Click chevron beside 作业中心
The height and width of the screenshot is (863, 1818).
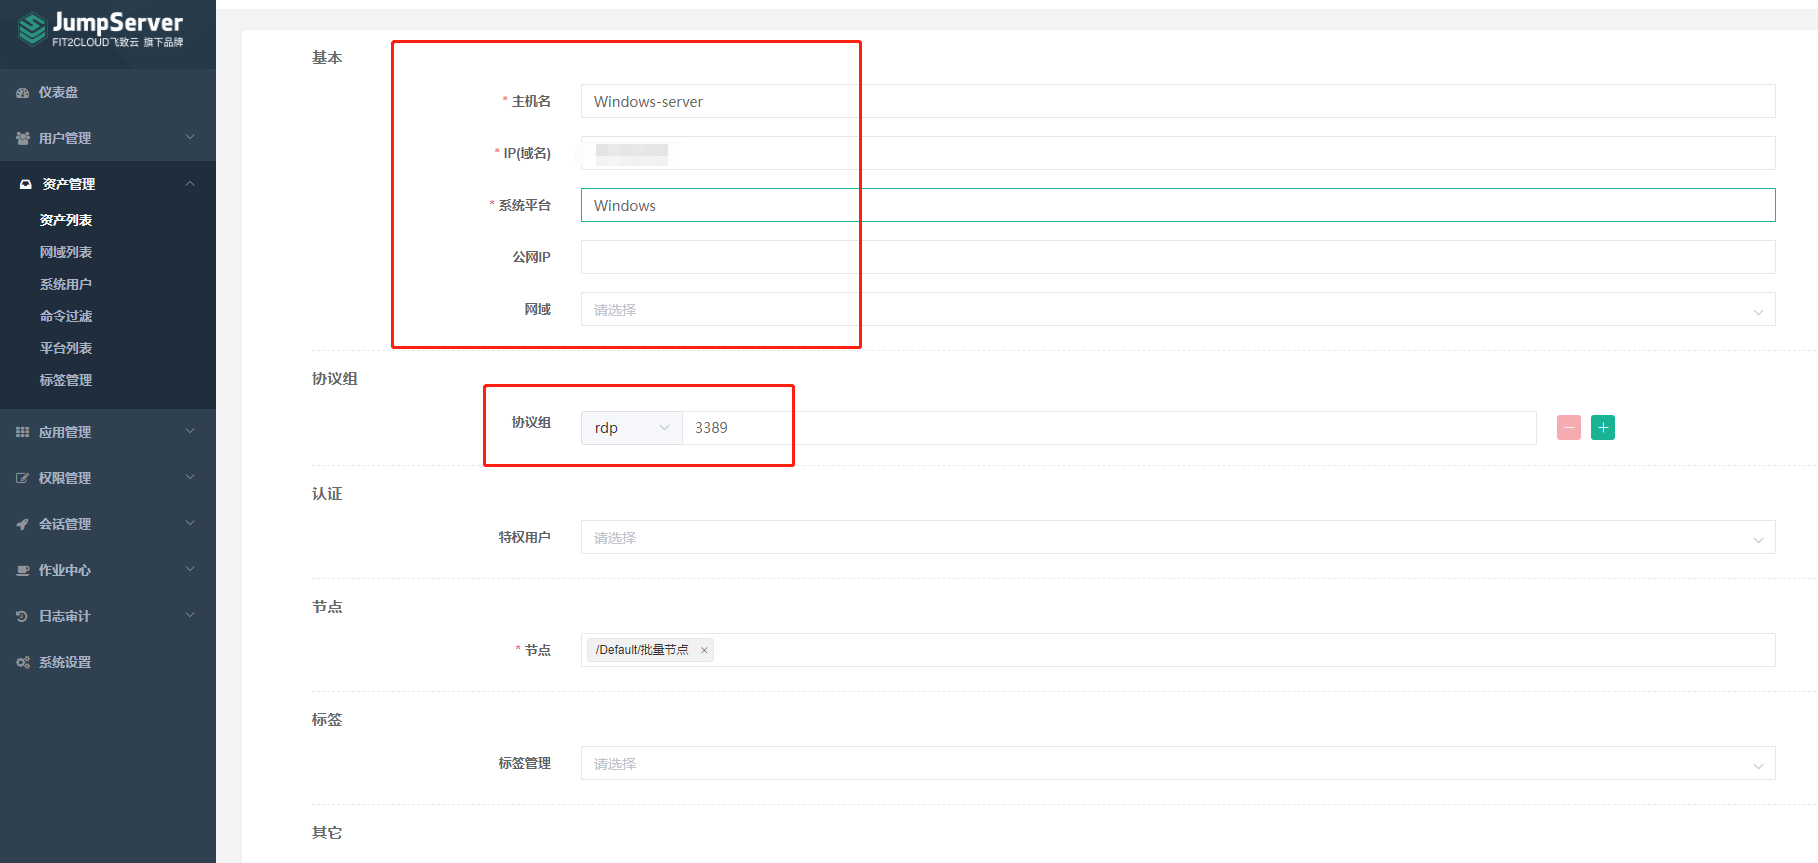pyautogui.click(x=190, y=569)
